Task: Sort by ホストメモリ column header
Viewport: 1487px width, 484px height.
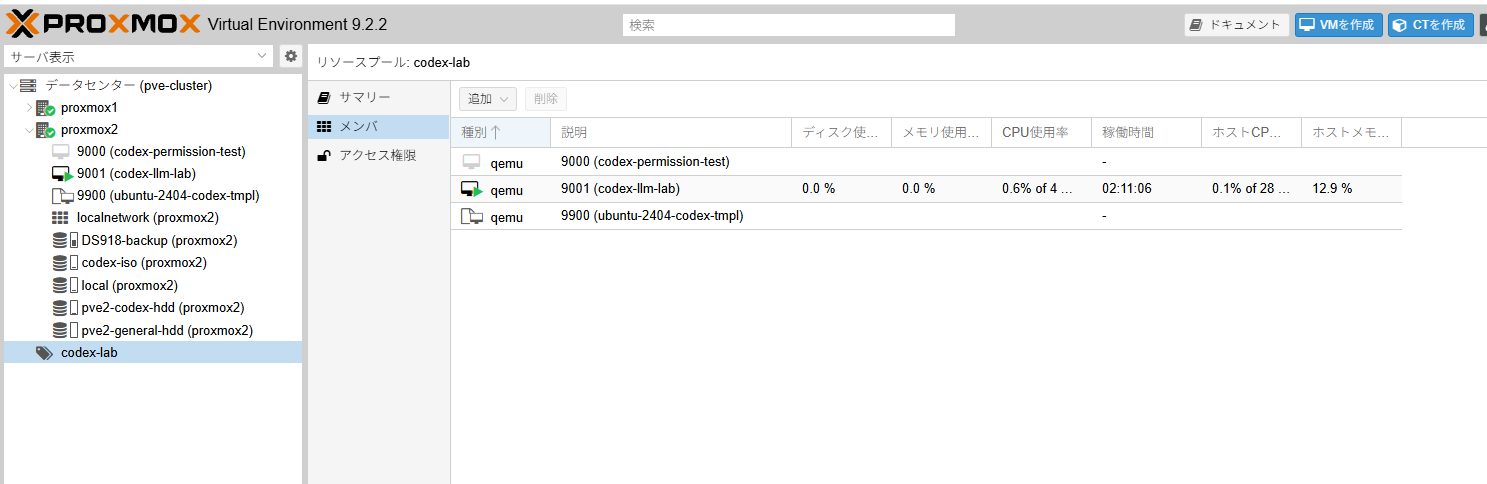Action: pos(1352,132)
